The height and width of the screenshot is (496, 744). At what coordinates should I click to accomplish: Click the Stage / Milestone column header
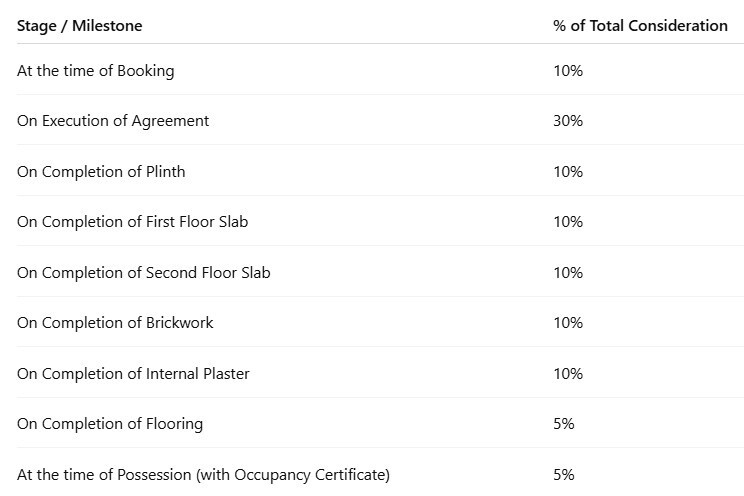tap(79, 26)
